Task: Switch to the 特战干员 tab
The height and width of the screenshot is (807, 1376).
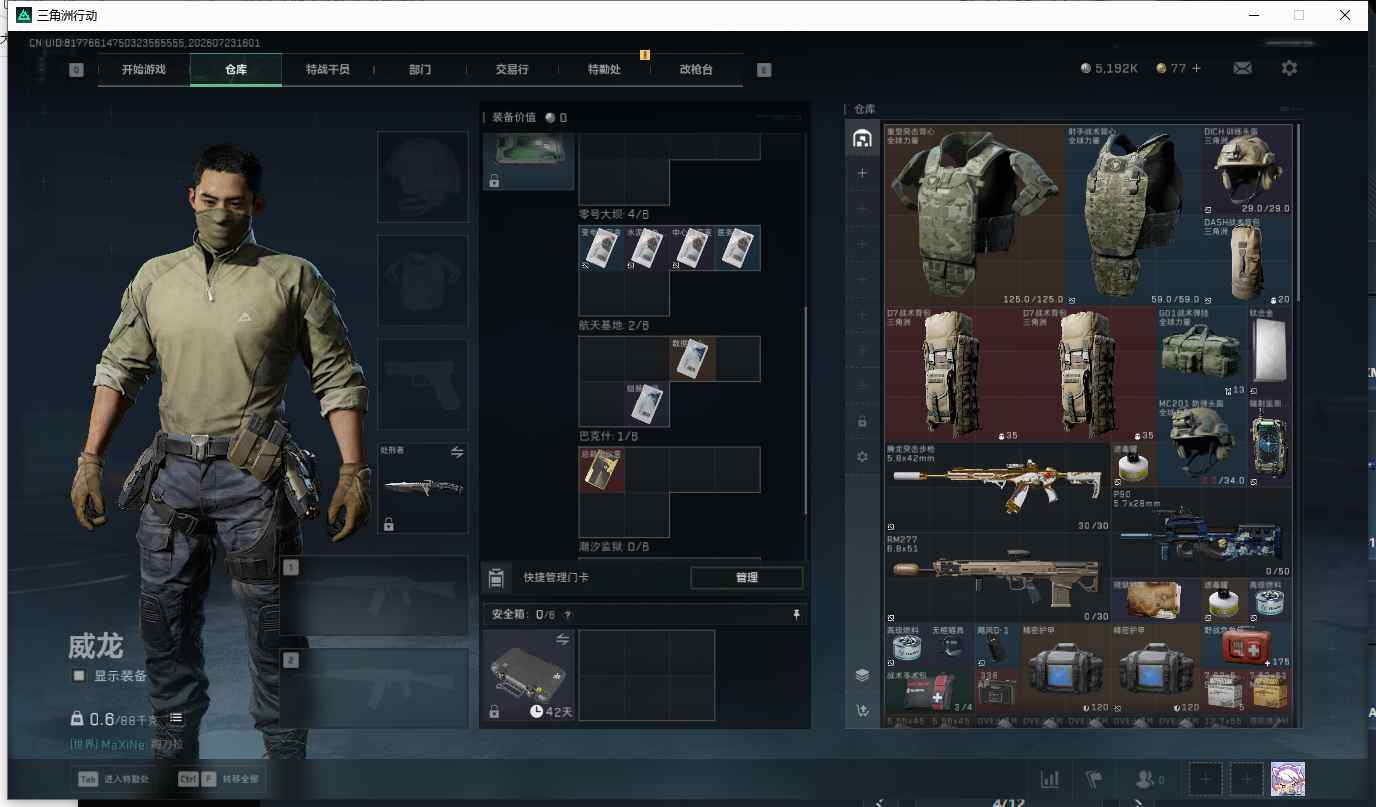Action: click(x=327, y=70)
